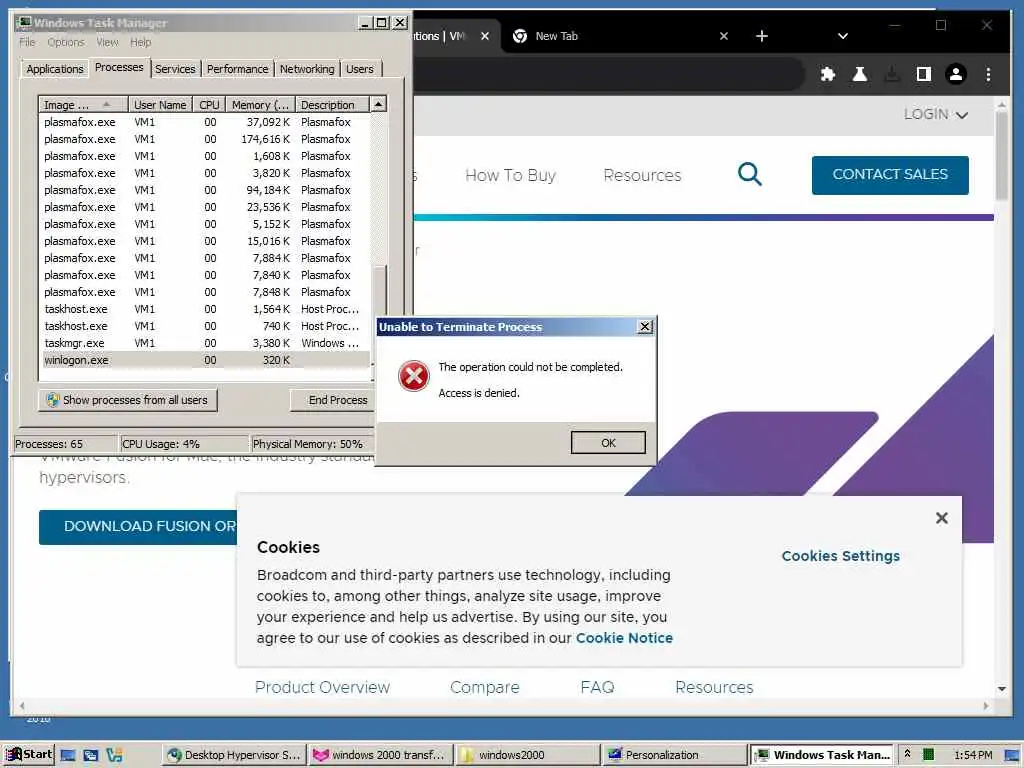The image size is (1024, 768).
Task: Switch to the Performance tab
Action: pos(237,69)
